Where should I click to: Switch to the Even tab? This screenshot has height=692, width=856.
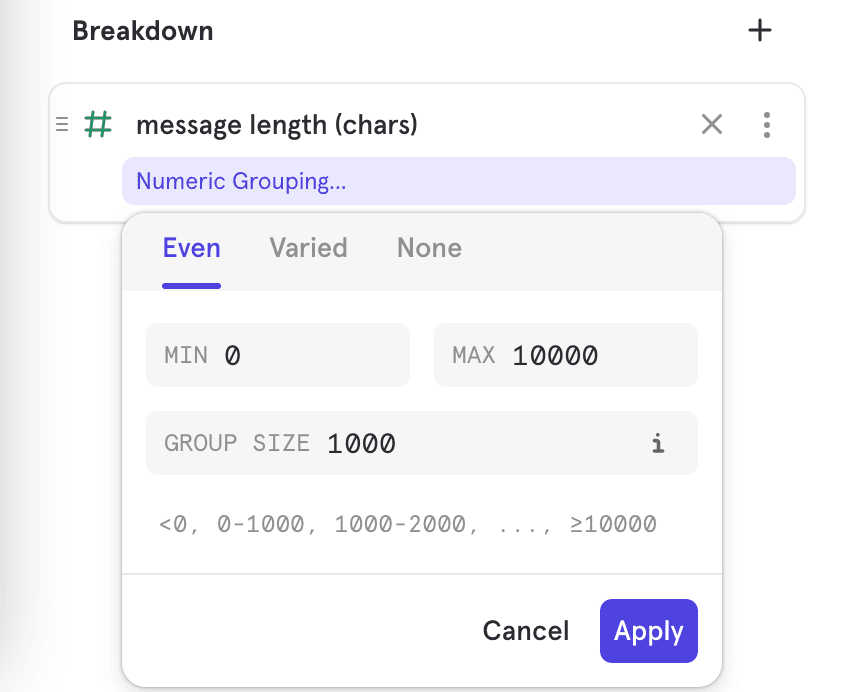click(191, 248)
